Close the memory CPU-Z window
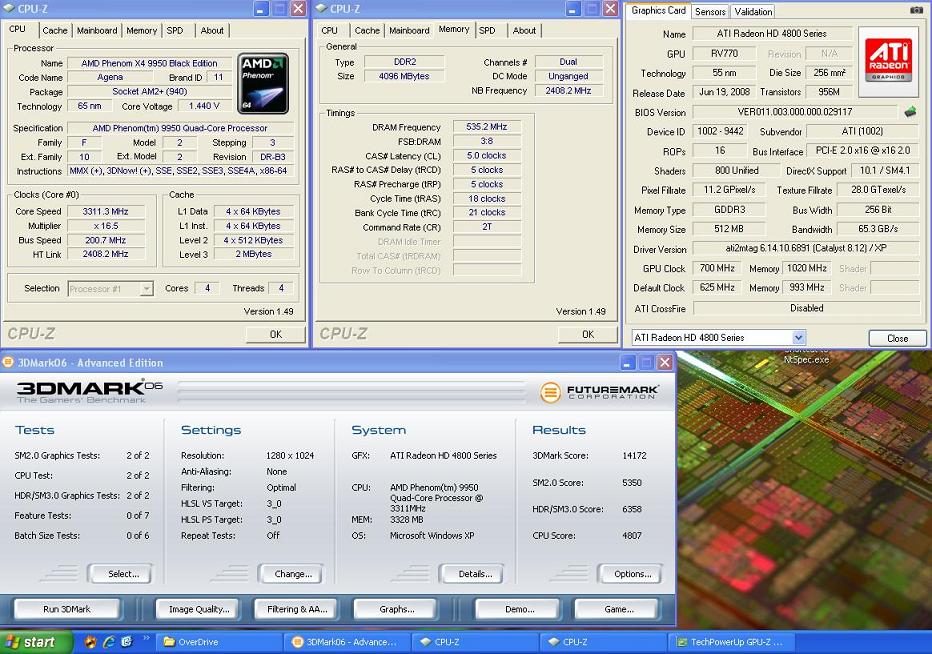 pos(610,9)
